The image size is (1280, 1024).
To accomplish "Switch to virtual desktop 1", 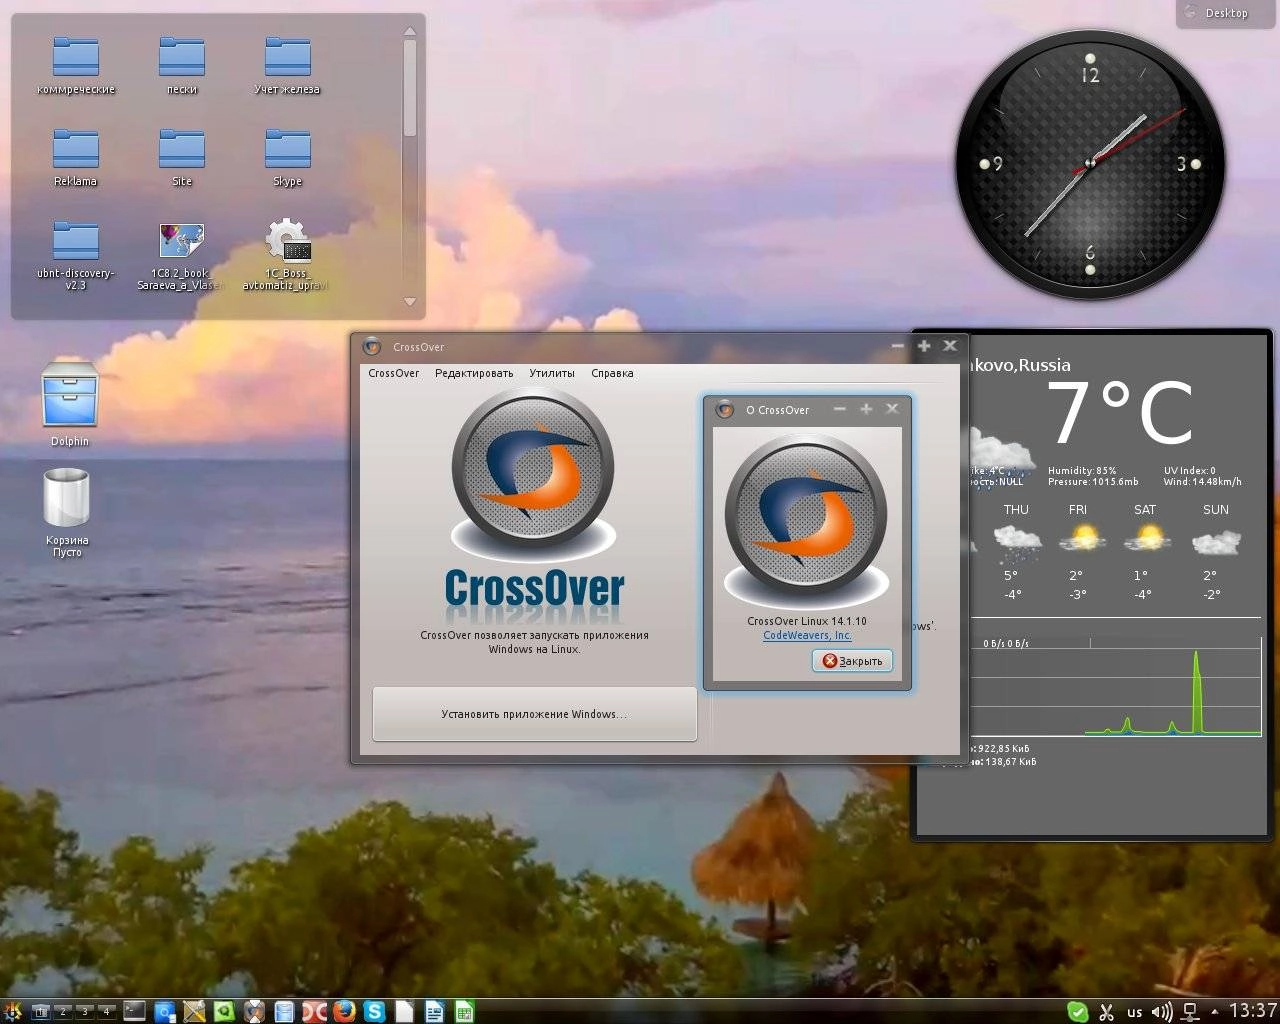I will 41,1011.
